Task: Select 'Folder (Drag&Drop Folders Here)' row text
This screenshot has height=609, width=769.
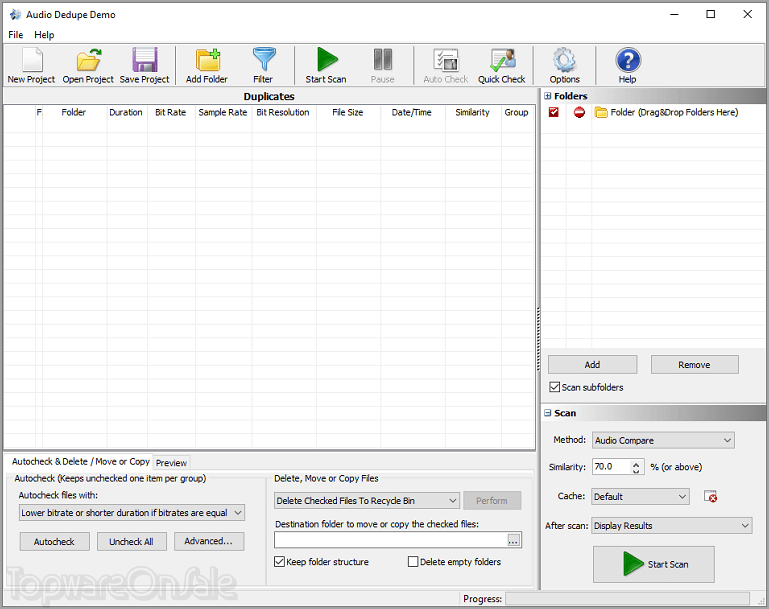Action: click(x=674, y=112)
